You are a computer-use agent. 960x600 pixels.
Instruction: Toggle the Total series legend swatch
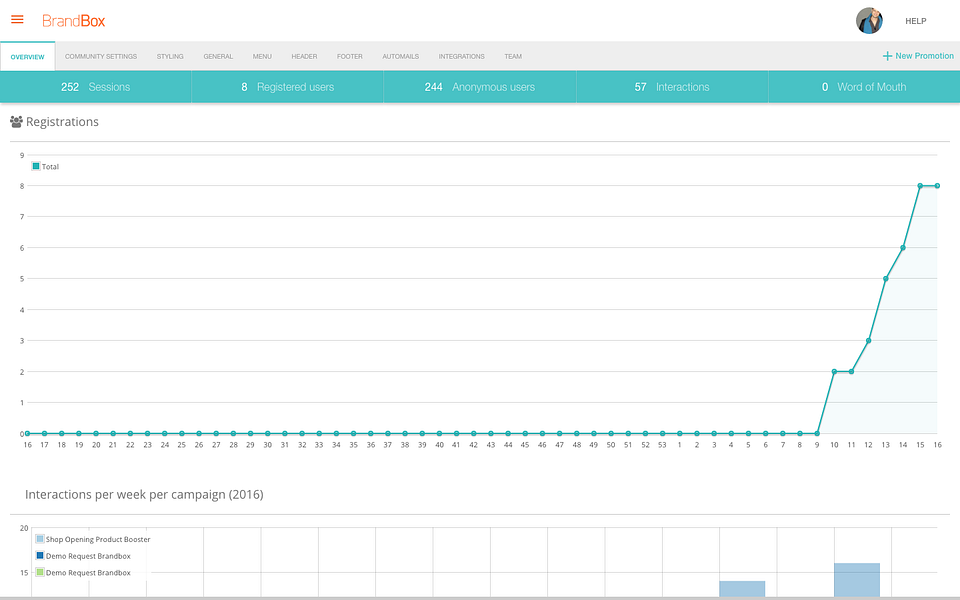36,166
